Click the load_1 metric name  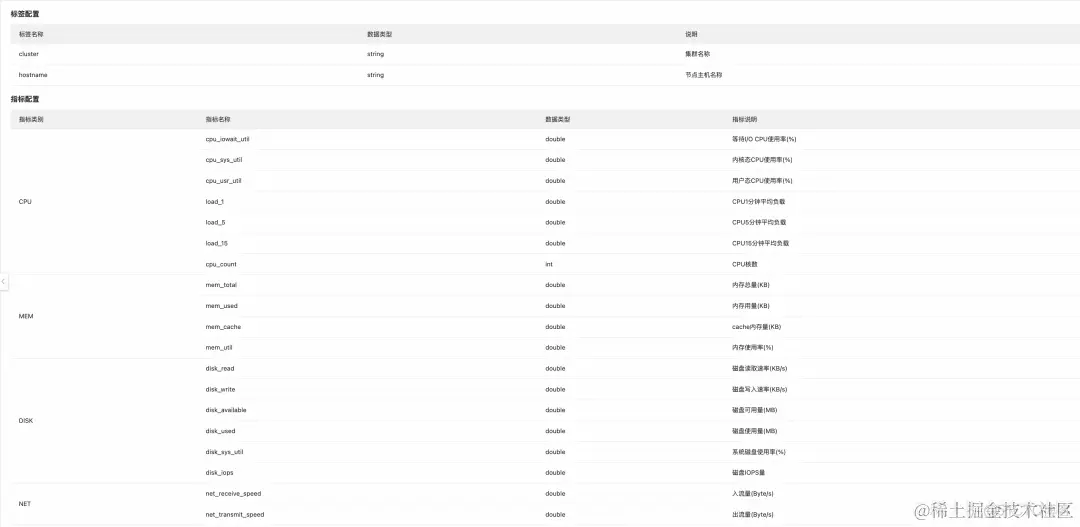[215, 202]
